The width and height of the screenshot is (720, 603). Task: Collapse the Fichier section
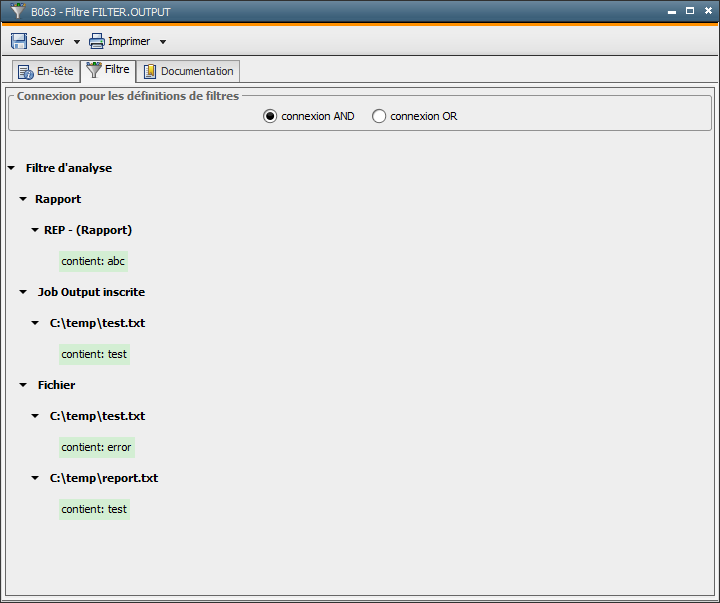[x=23, y=385]
